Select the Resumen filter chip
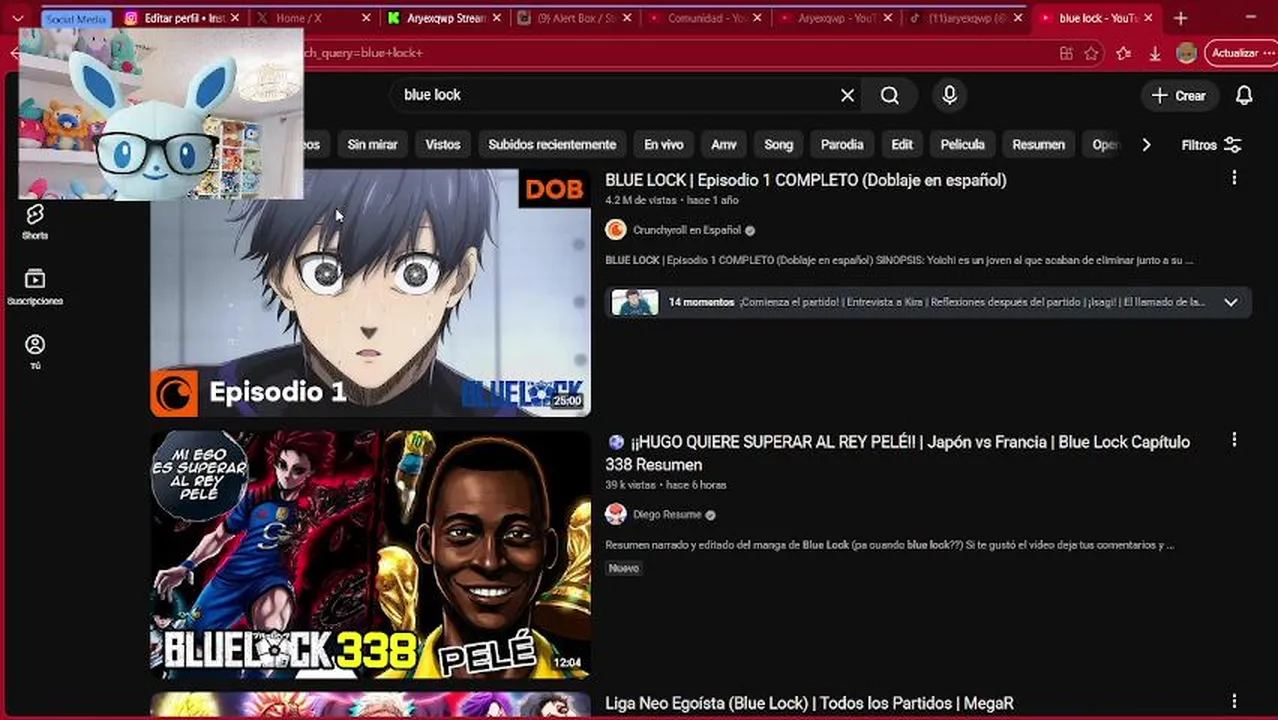 [1038, 145]
